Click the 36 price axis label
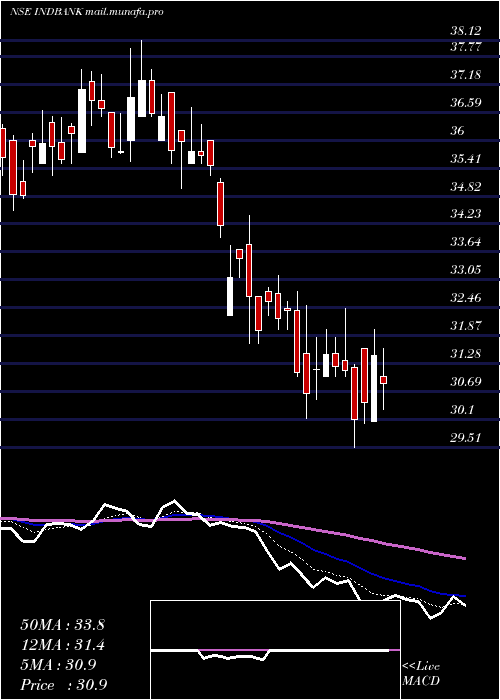This screenshot has width=500, height=700. pos(458,131)
